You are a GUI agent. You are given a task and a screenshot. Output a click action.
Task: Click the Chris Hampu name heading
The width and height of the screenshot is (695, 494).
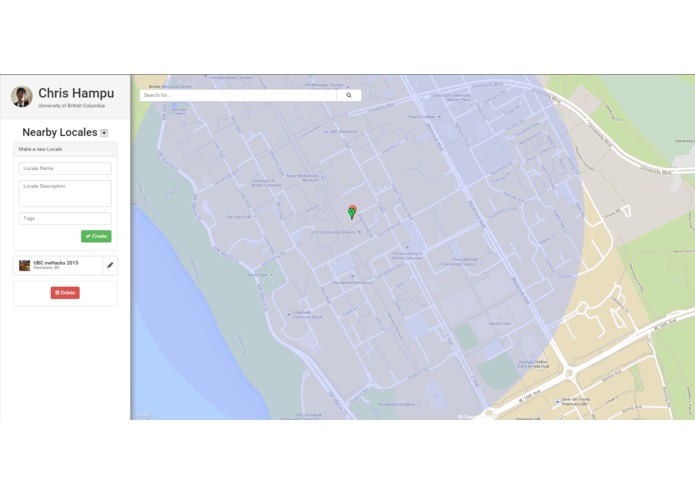76,93
